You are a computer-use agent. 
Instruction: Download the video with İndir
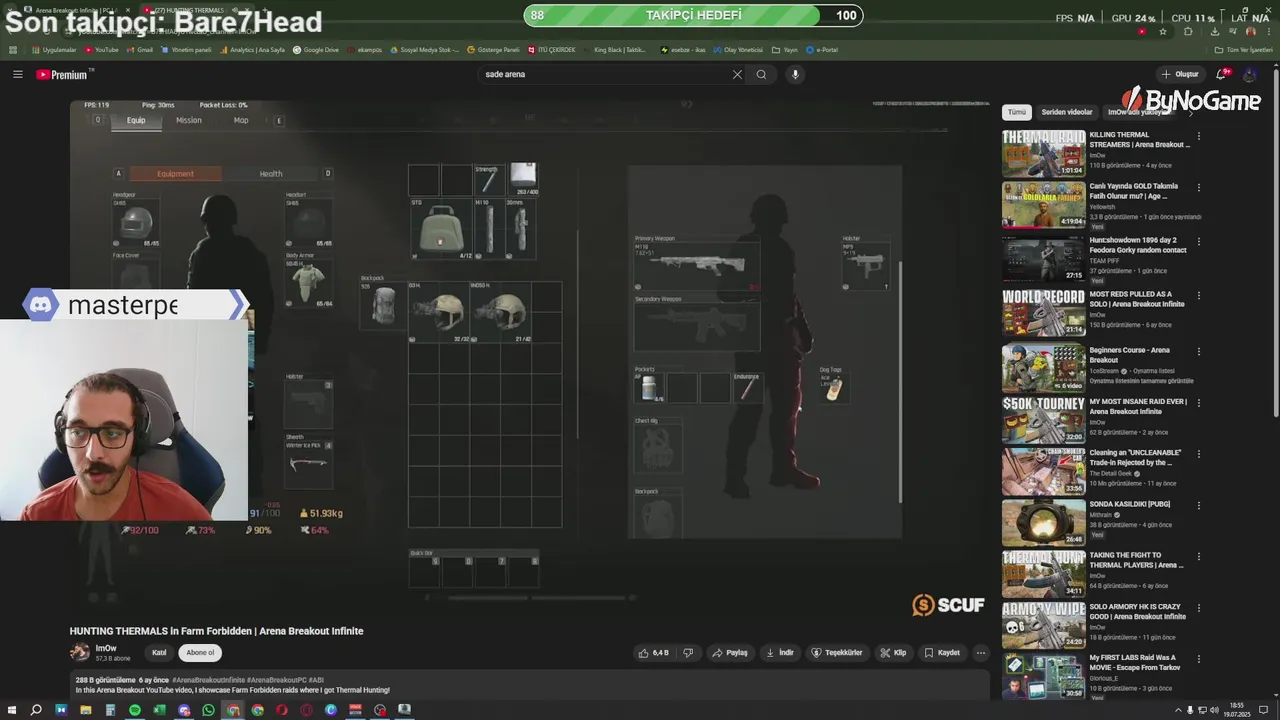click(x=780, y=653)
